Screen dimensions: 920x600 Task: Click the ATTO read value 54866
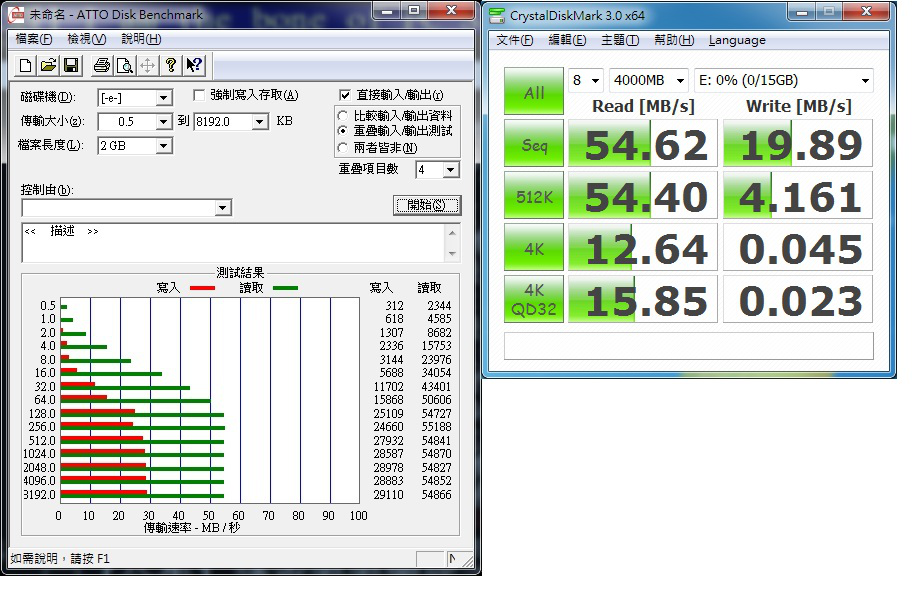(x=437, y=494)
